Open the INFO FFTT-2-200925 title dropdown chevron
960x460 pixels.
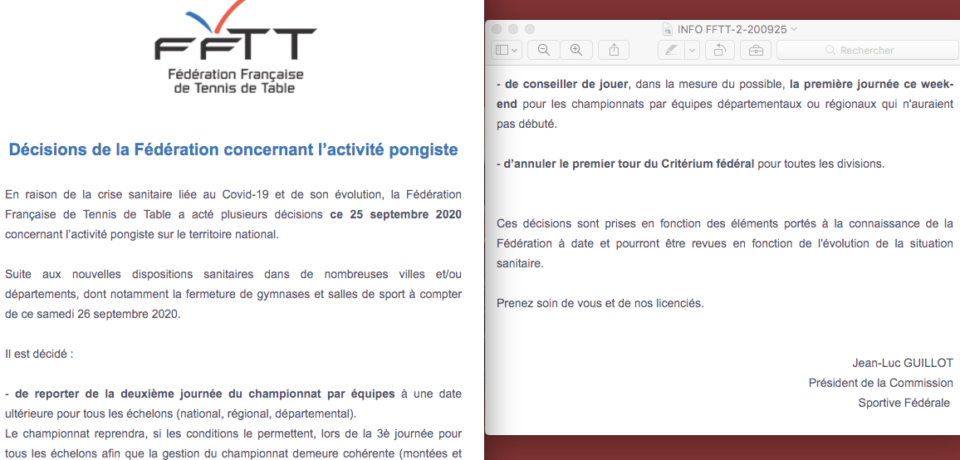tap(794, 29)
